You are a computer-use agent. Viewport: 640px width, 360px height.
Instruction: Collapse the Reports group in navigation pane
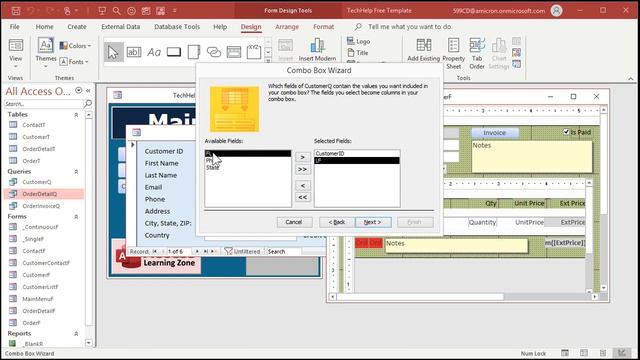coord(76,334)
